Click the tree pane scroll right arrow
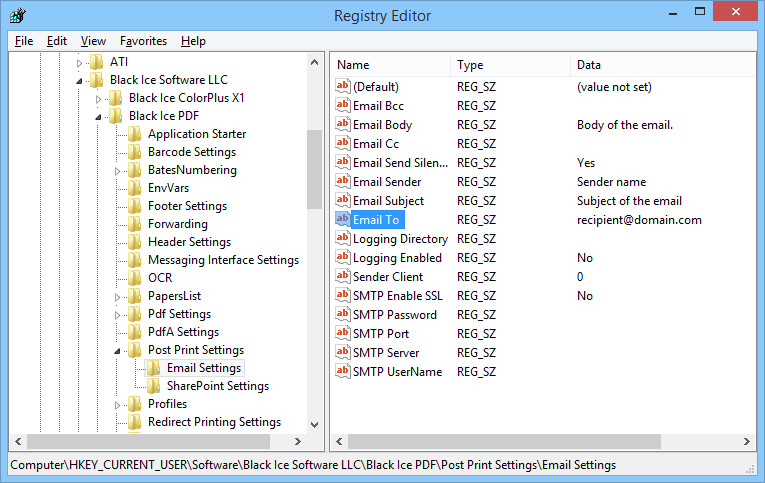 pyautogui.click(x=298, y=442)
